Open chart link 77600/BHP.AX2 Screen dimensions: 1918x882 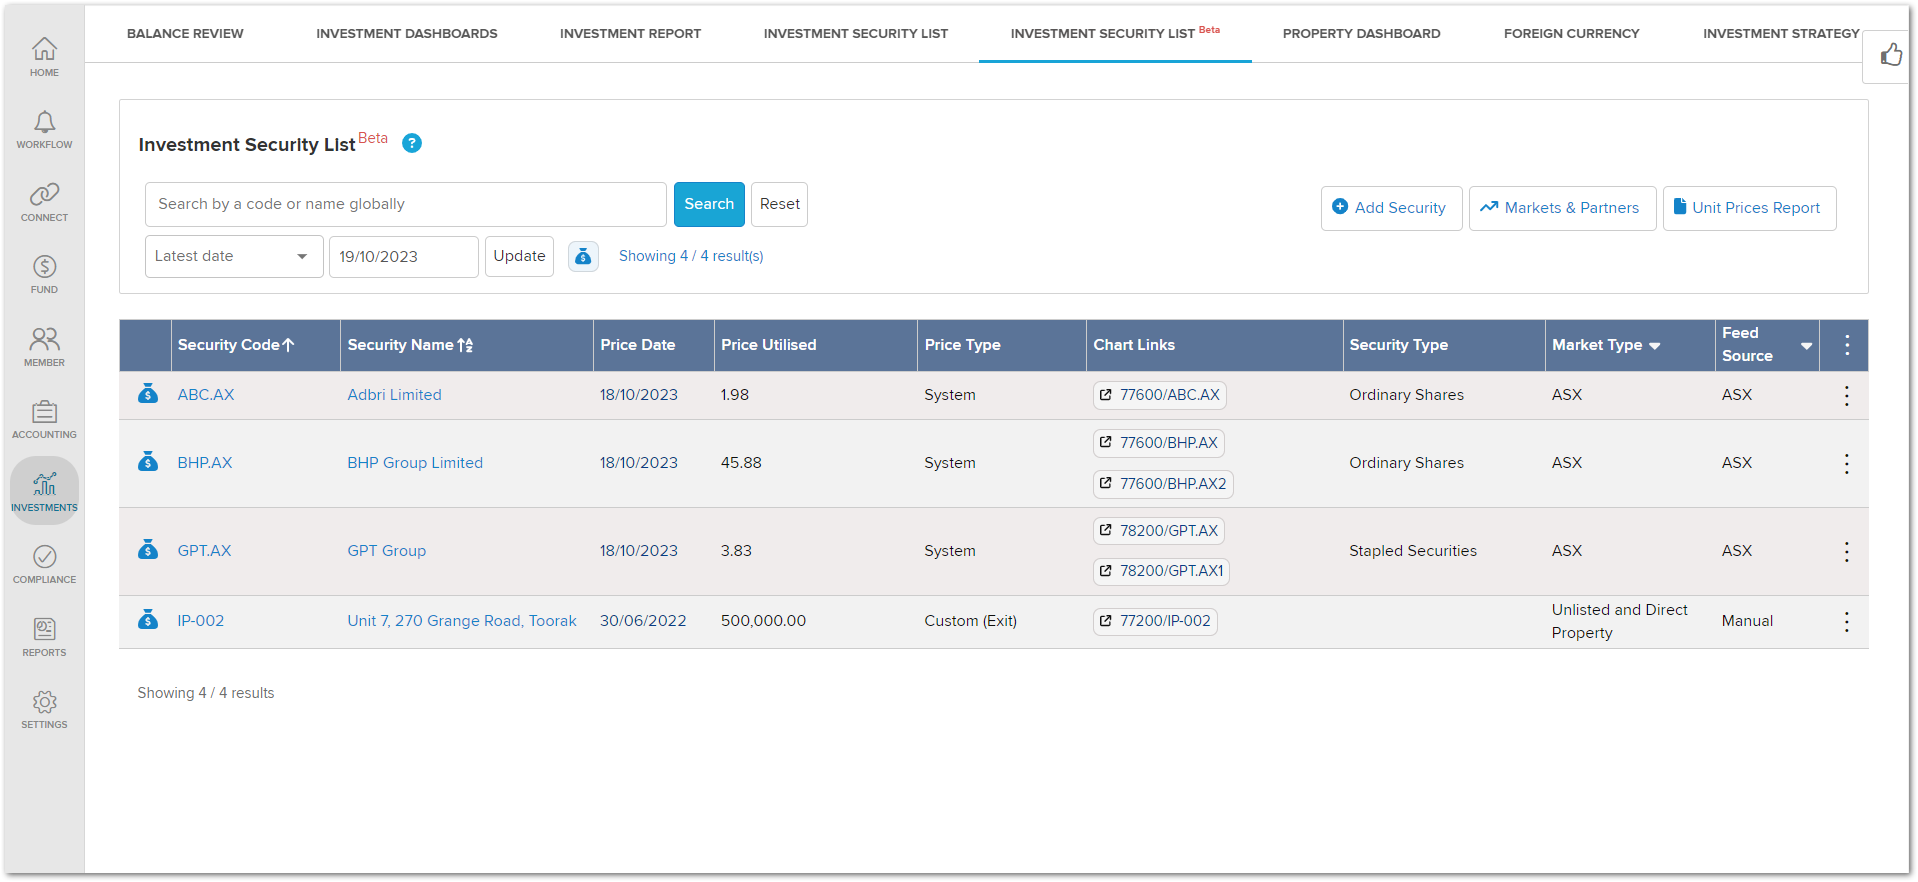click(x=1163, y=484)
